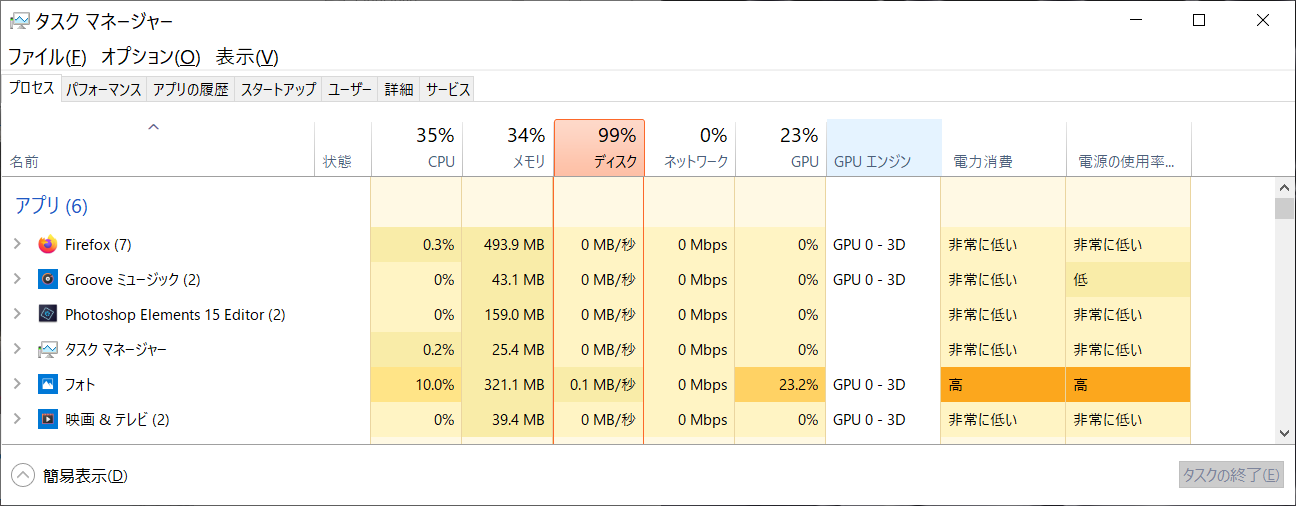The height and width of the screenshot is (506, 1296).
Task: Open the スタートアップ tab
Action: (x=278, y=89)
